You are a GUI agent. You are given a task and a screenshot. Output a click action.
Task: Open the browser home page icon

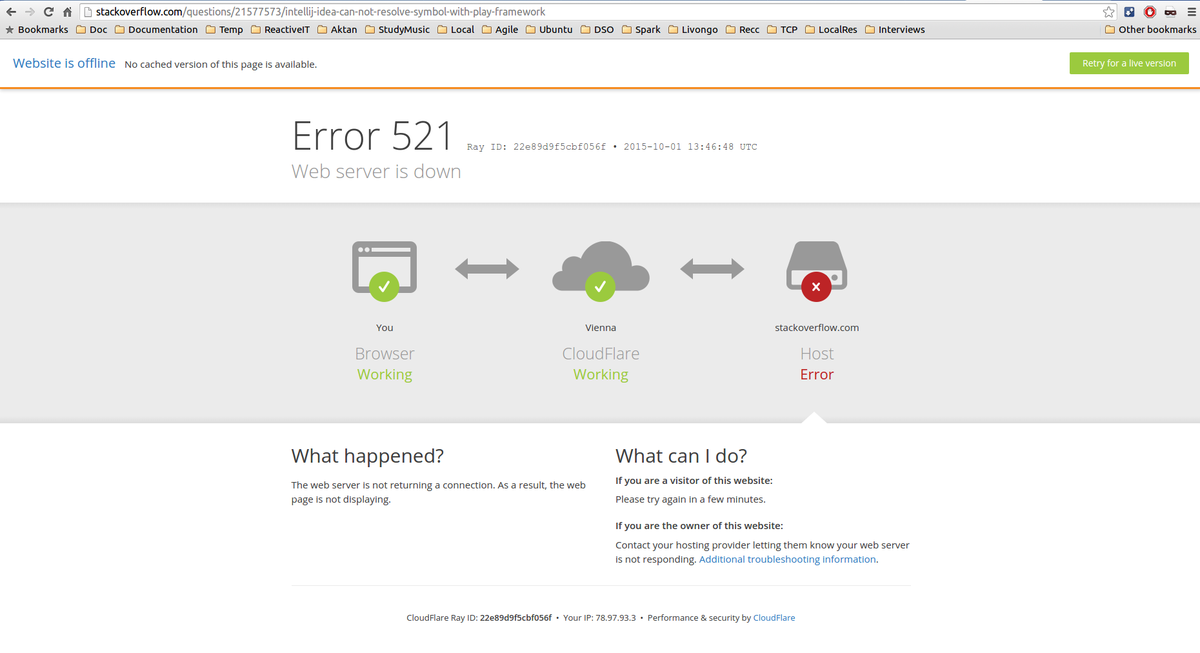click(x=66, y=12)
